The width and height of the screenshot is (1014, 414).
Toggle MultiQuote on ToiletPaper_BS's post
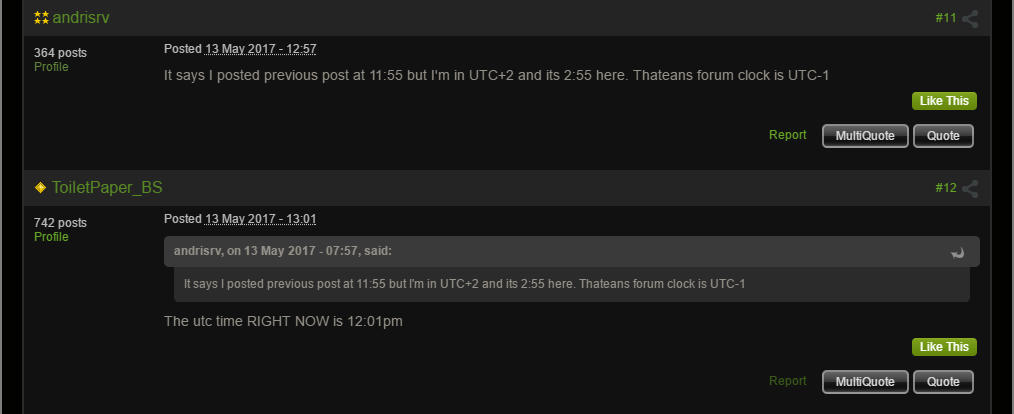pyautogui.click(x=865, y=382)
